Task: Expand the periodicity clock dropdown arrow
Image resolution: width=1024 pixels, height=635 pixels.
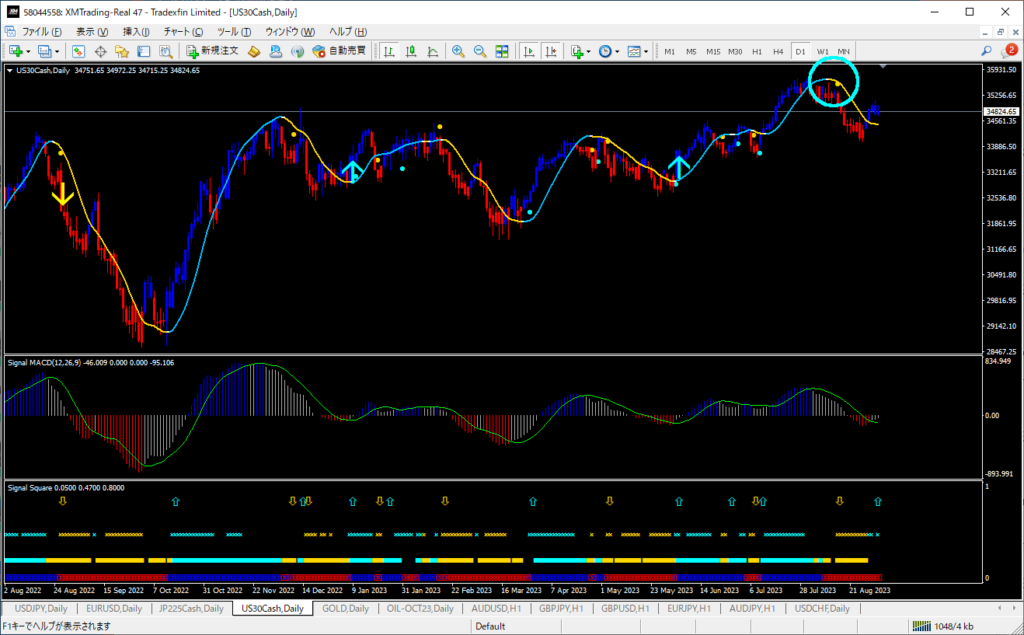Action: click(x=617, y=52)
